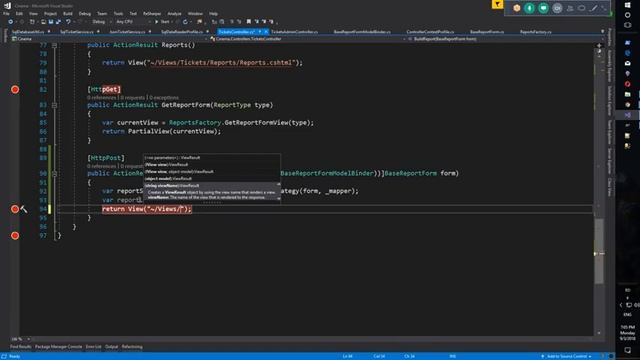The image size is (640, 360).
Task: Toggle the microphone in the meeting toolbar
Action: pyautogui.click(x=529, y=8)
